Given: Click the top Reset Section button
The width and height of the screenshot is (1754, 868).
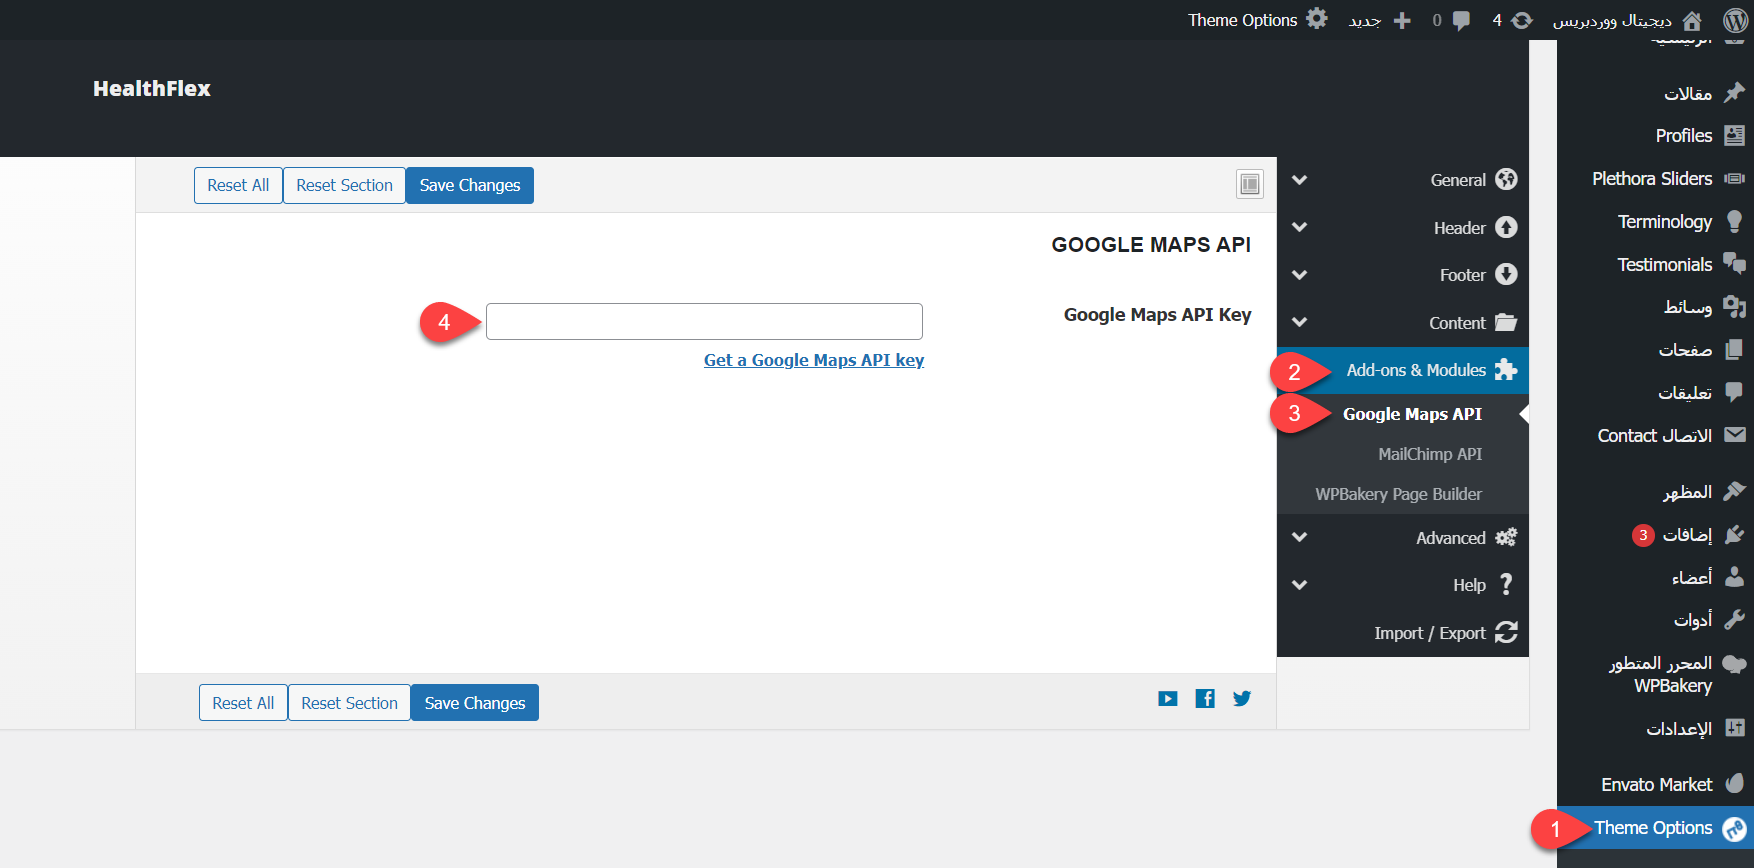Looking at the screenshot, I should (x=344, y=185).
